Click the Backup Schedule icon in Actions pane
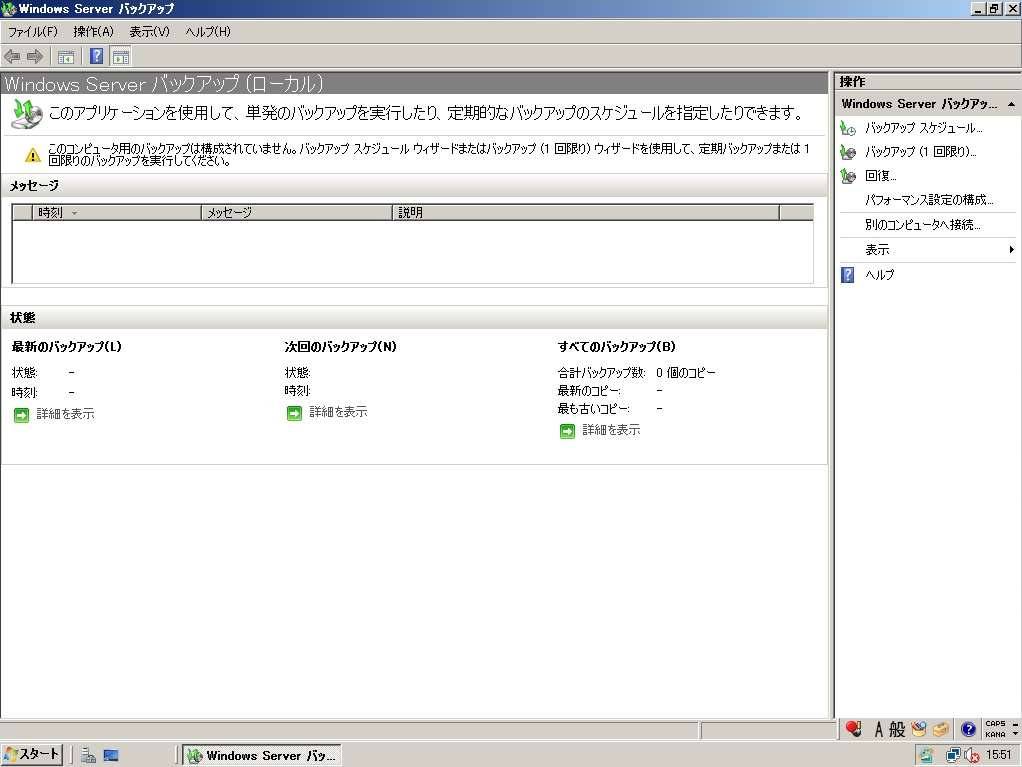This screenshot has width=1022, height=767. pos(848,128)
